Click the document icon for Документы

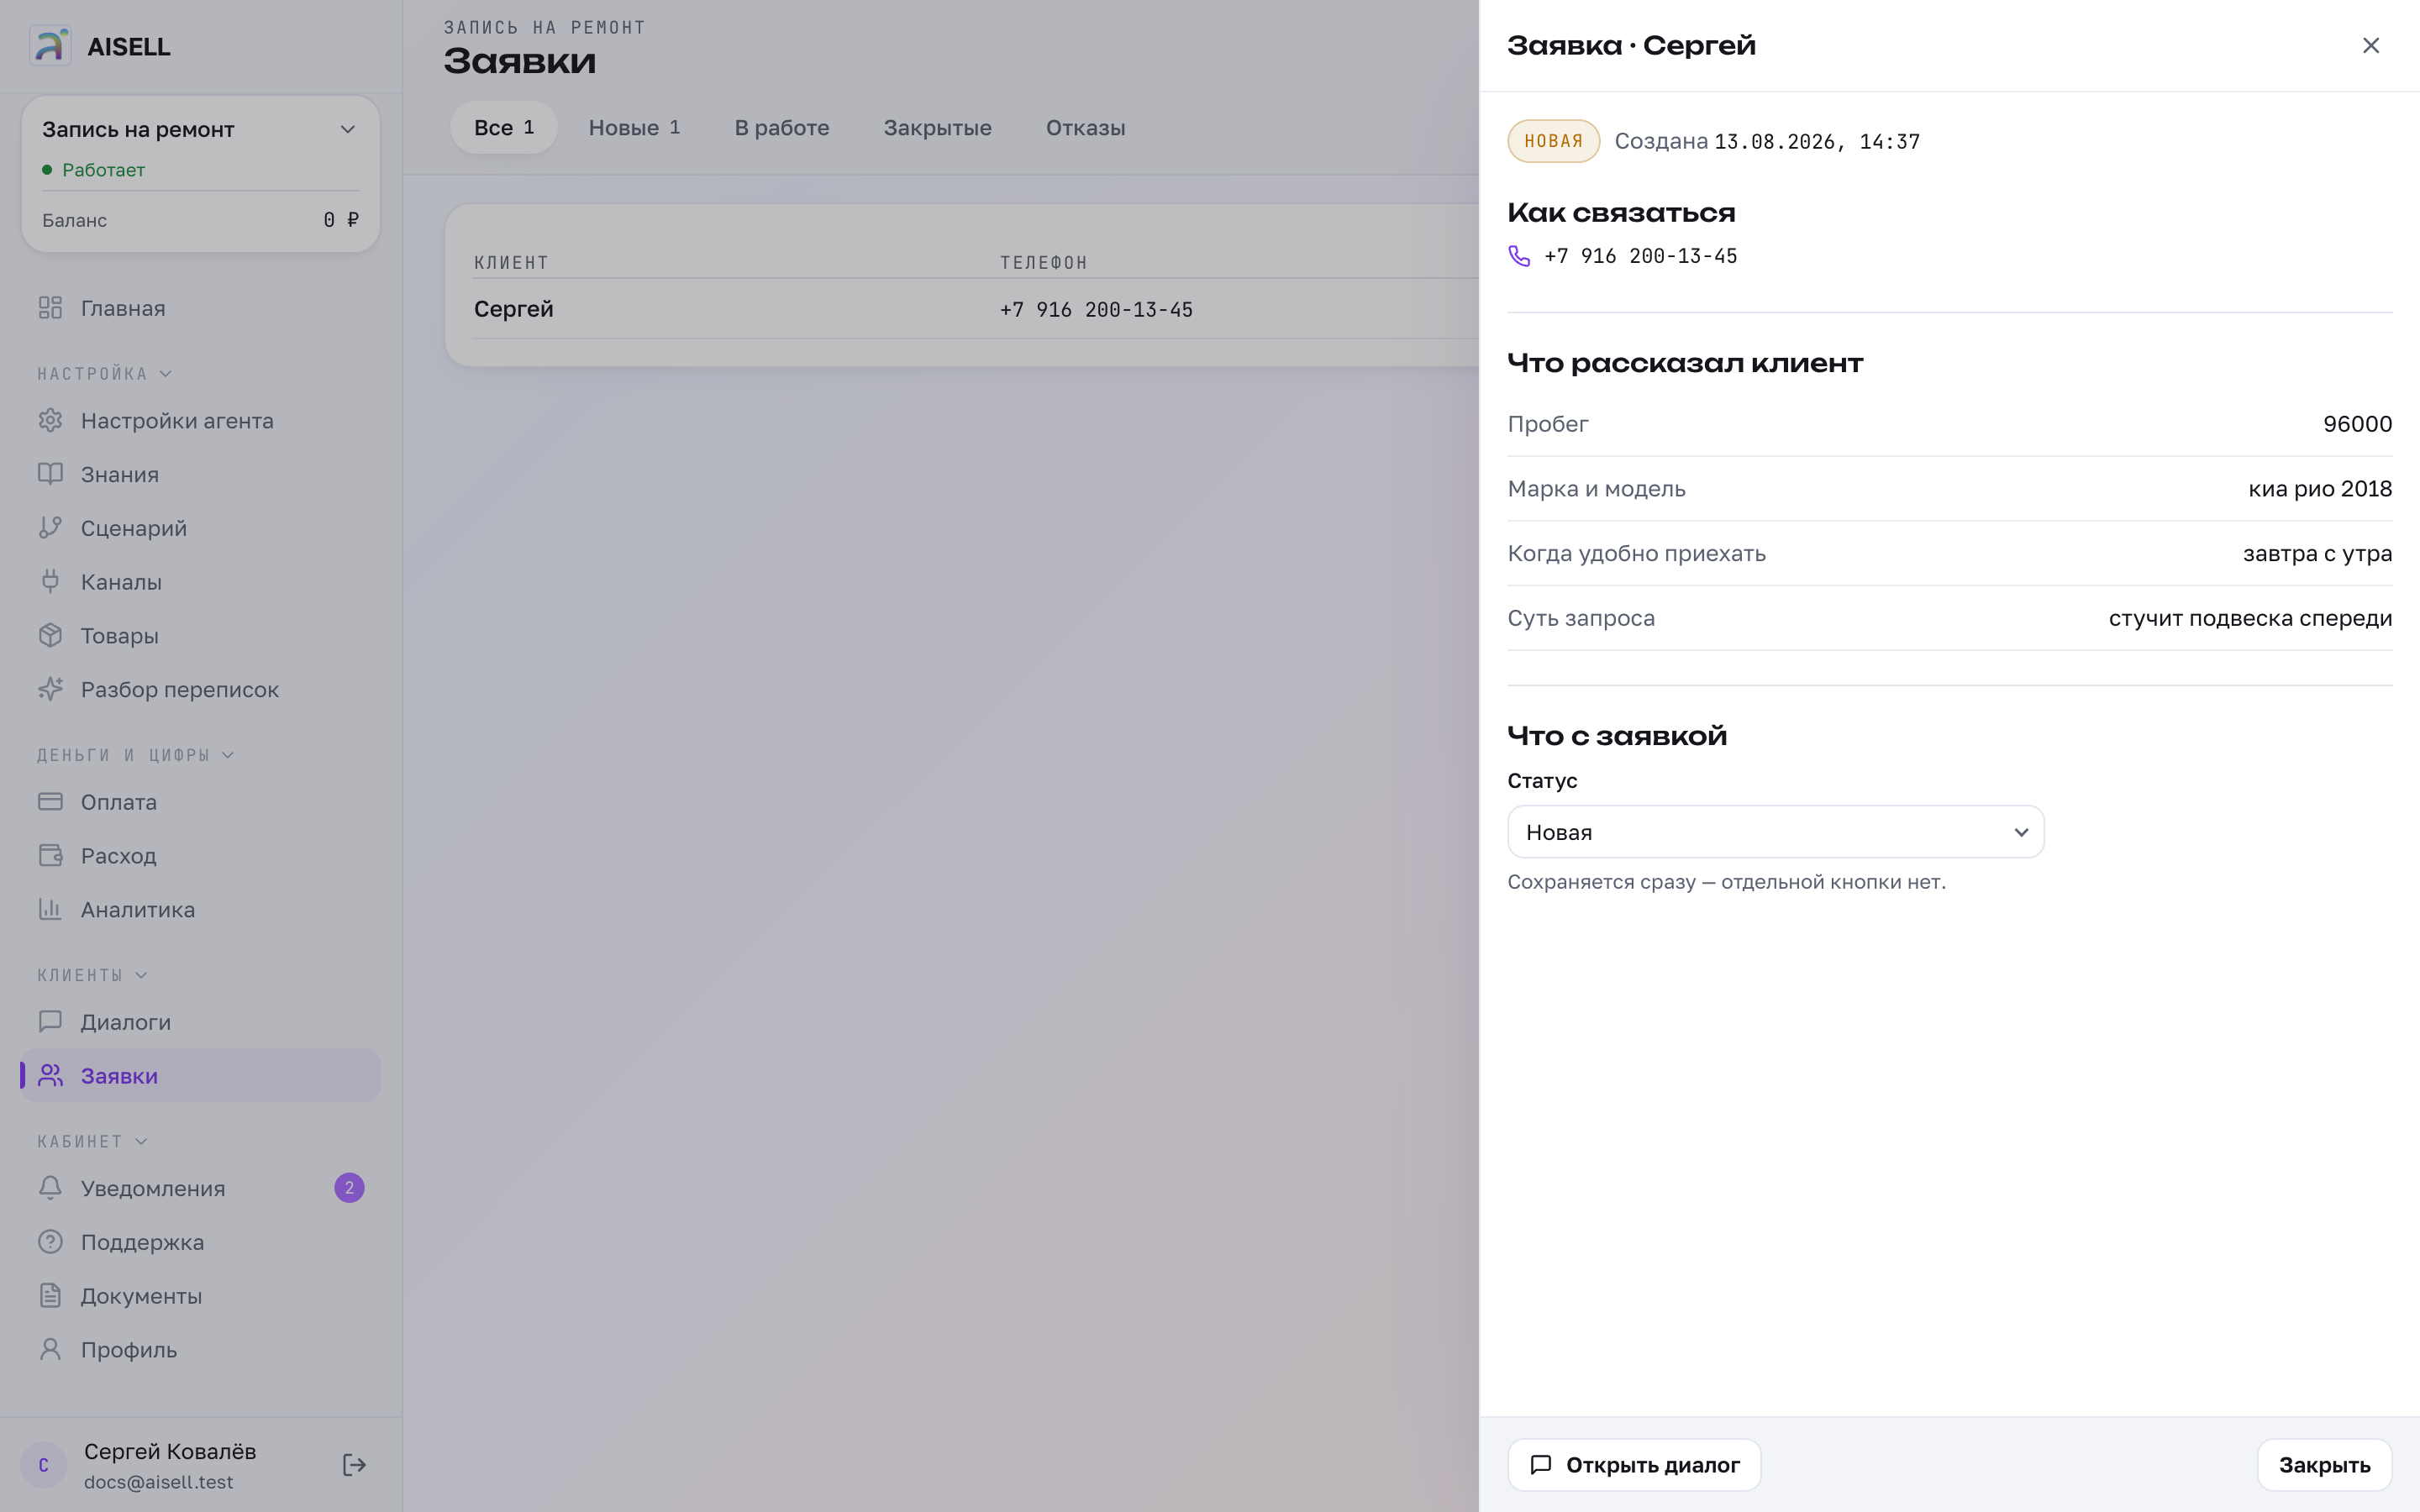[50, 1296]
